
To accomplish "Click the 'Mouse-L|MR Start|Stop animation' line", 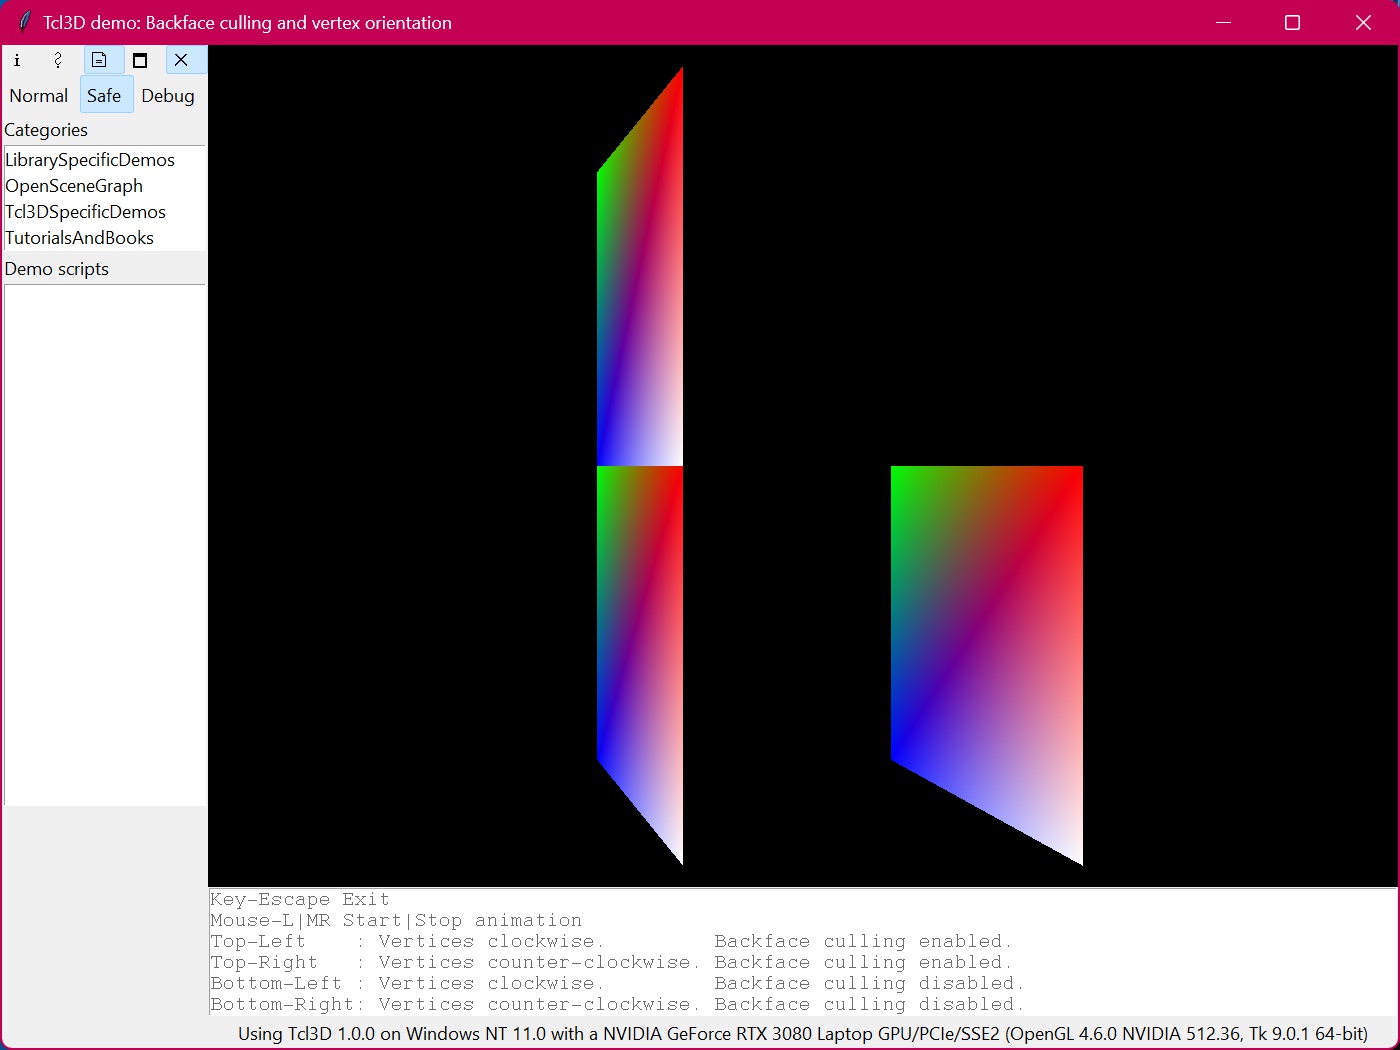I will click(x=396, y=920).
